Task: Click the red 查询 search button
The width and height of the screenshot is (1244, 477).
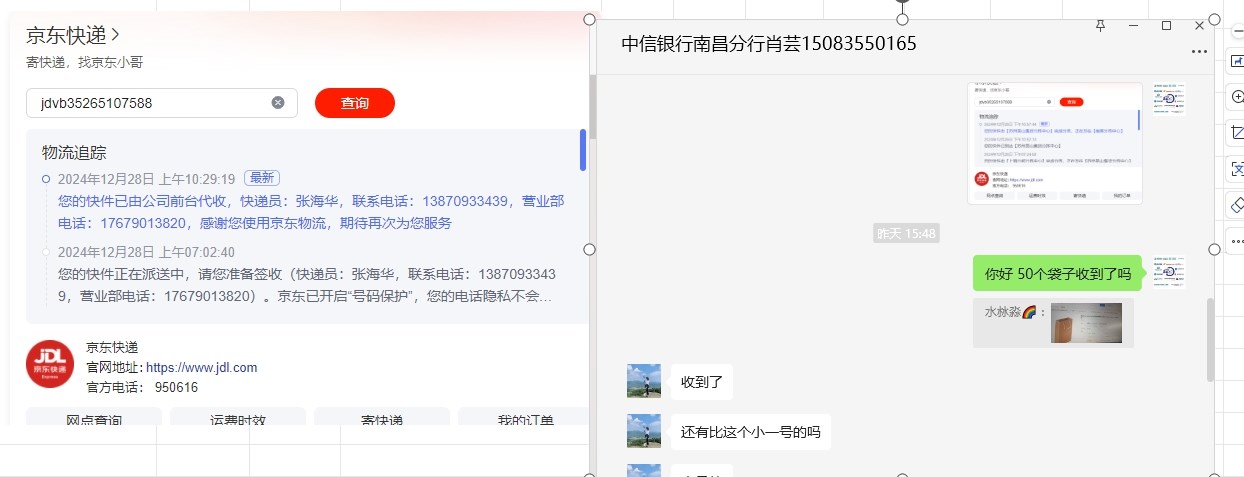Action: (355, 103)
